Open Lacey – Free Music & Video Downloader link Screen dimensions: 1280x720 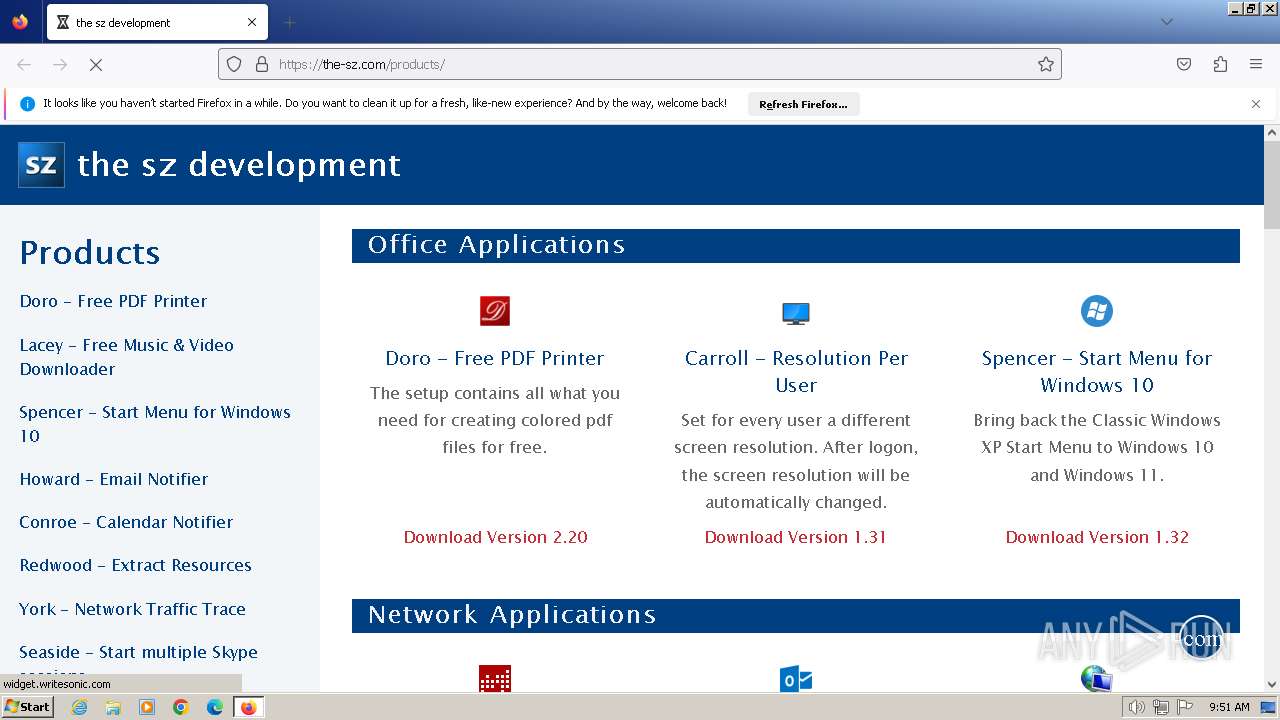126,357
